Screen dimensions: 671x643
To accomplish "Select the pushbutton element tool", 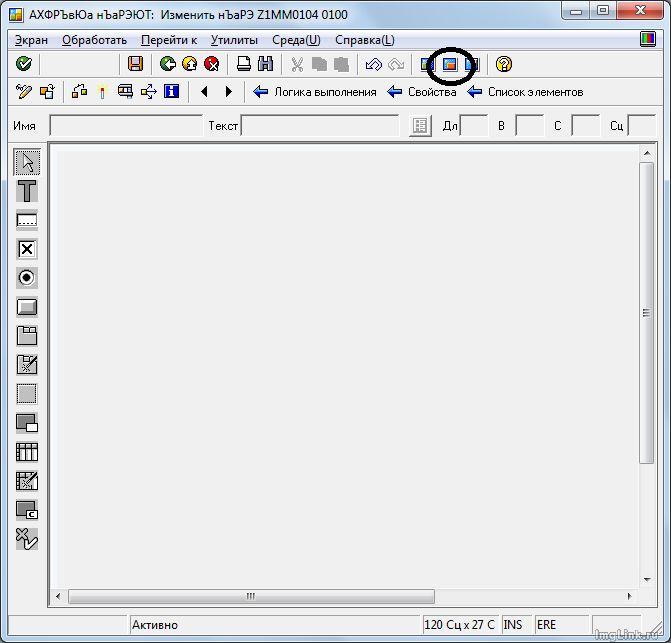I will [x=27, y=307].
